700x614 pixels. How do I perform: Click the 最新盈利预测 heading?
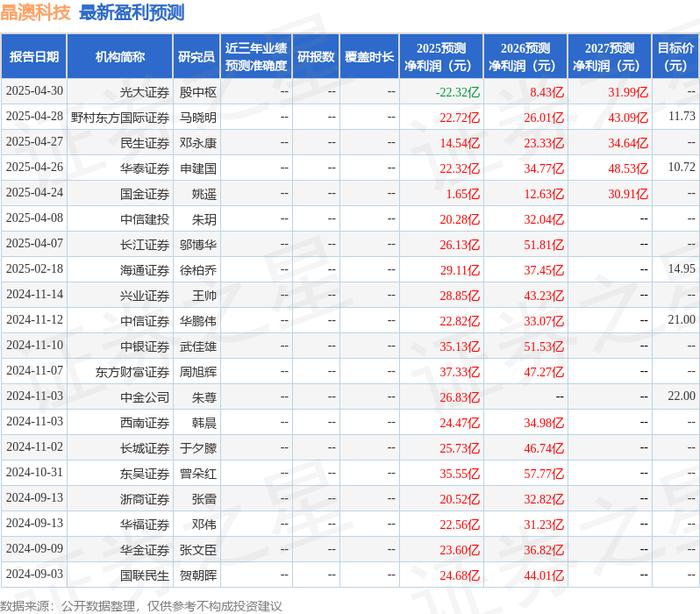click(x=132, y=13)
